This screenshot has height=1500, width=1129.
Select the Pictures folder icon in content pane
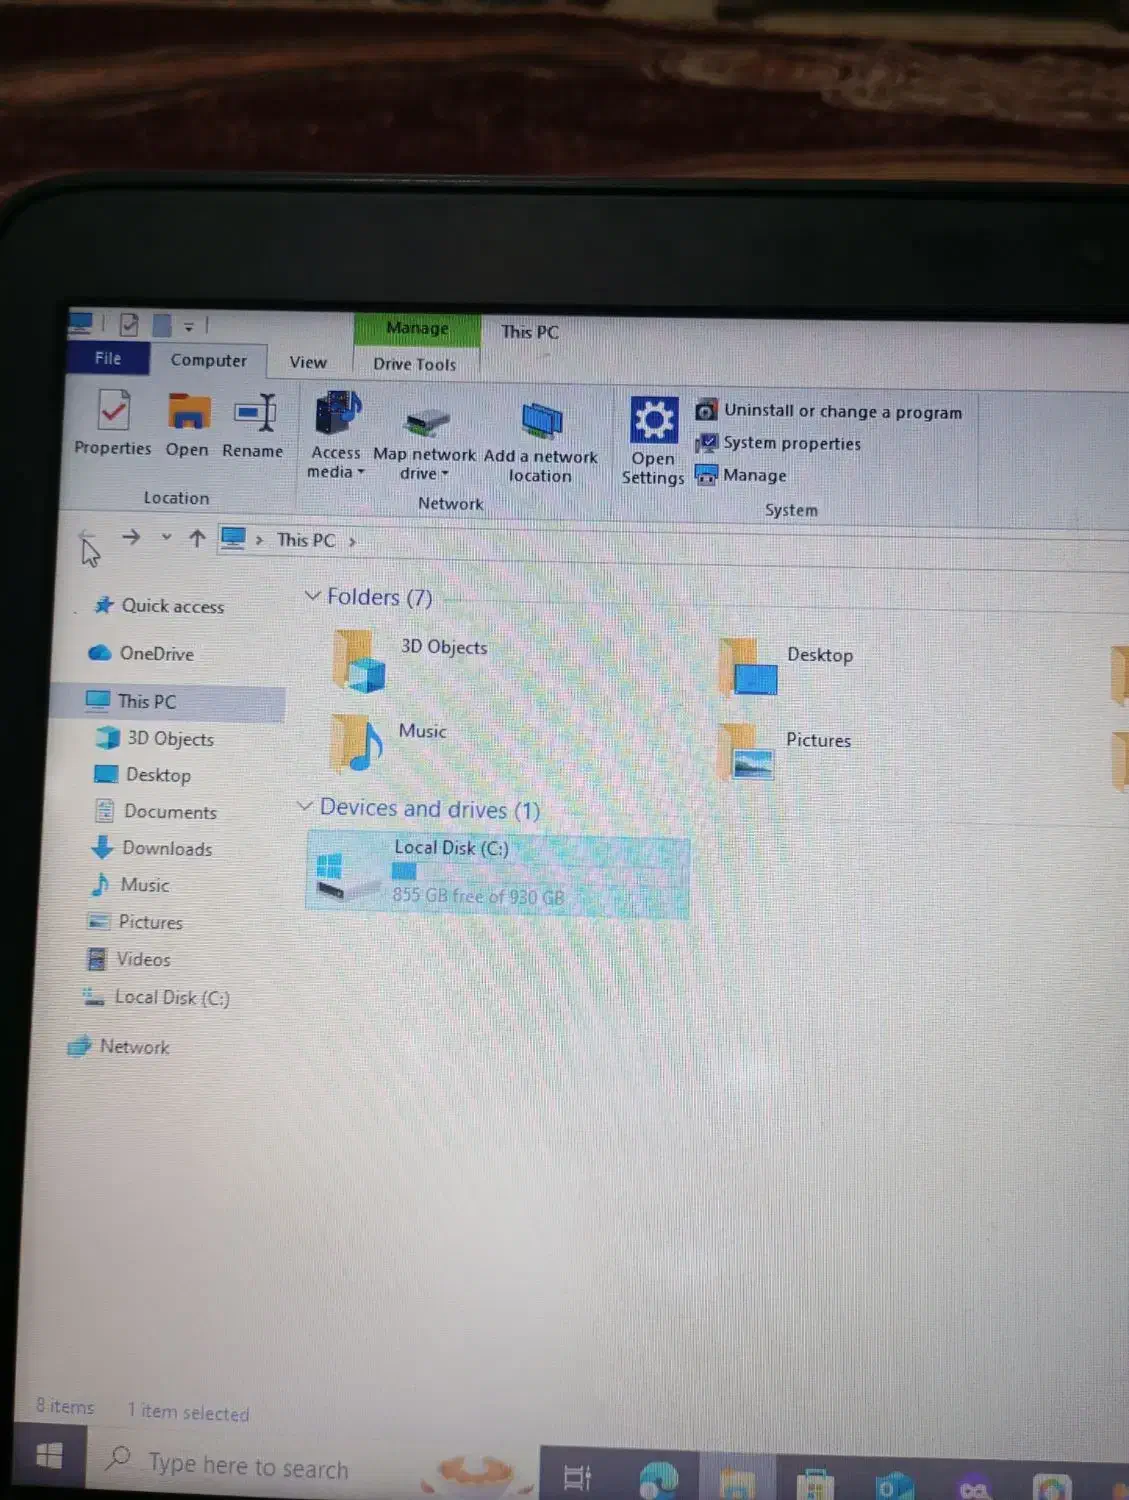(x=747, y=751)
